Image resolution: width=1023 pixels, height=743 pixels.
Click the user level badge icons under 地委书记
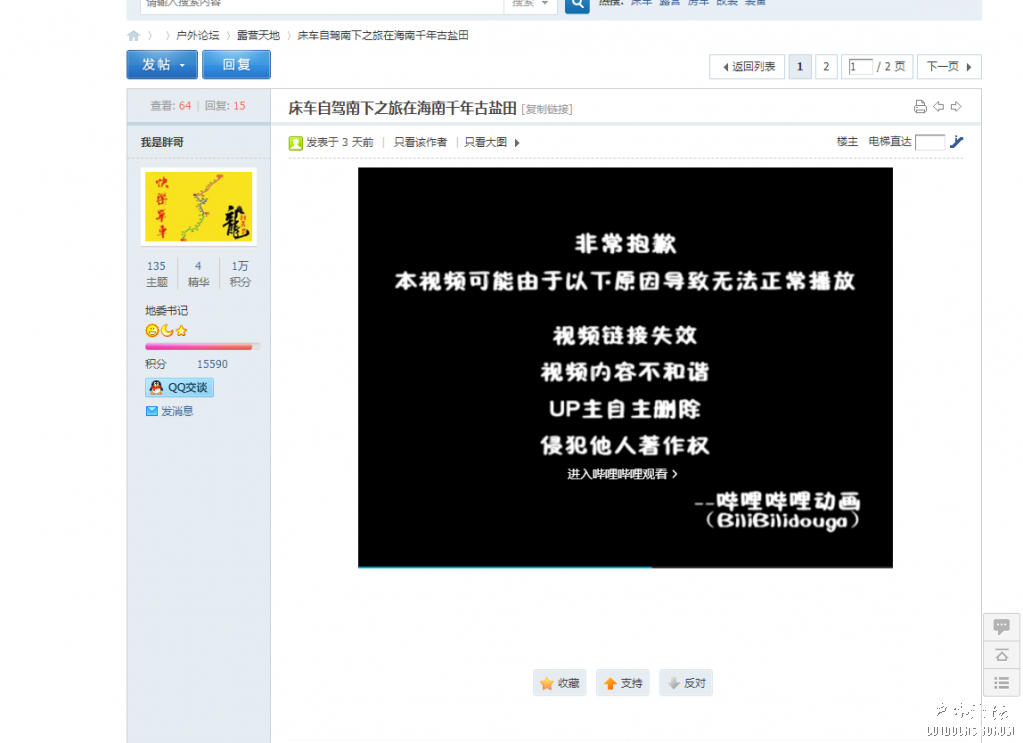pos(166,331)
